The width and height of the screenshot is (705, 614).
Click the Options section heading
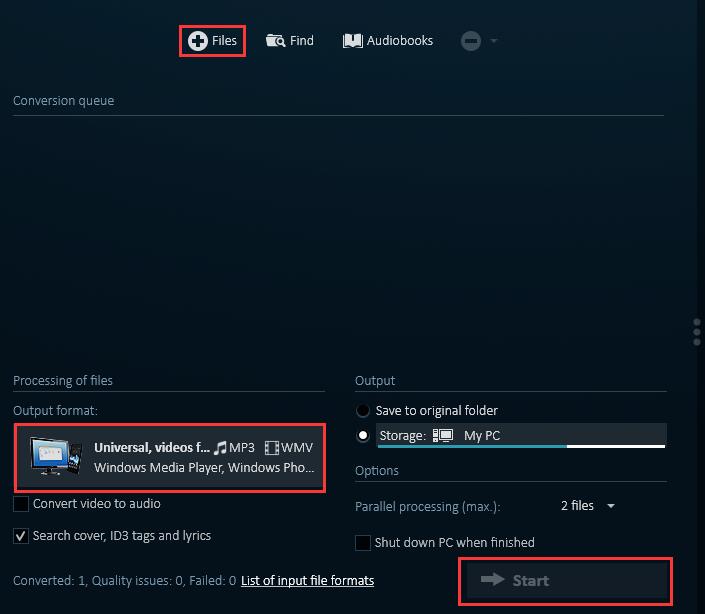tap(377, 471)
